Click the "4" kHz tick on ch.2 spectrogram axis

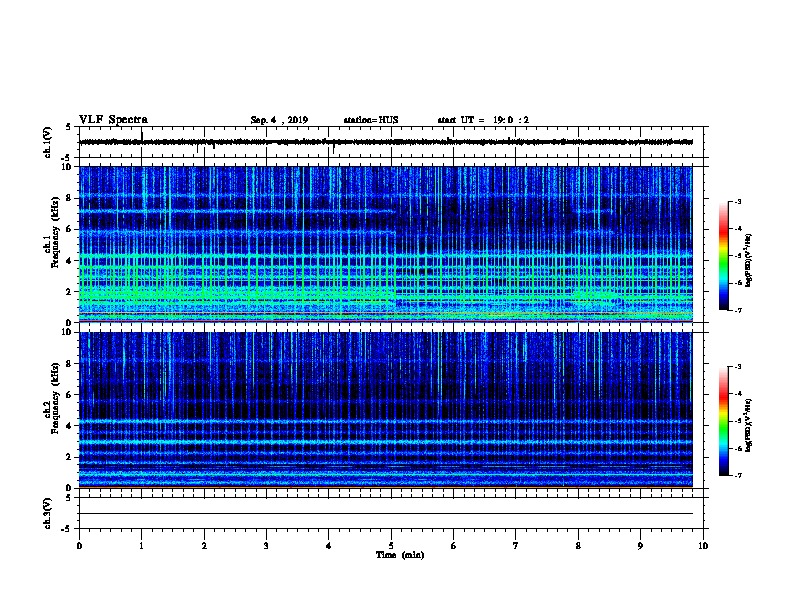point(70,426)
